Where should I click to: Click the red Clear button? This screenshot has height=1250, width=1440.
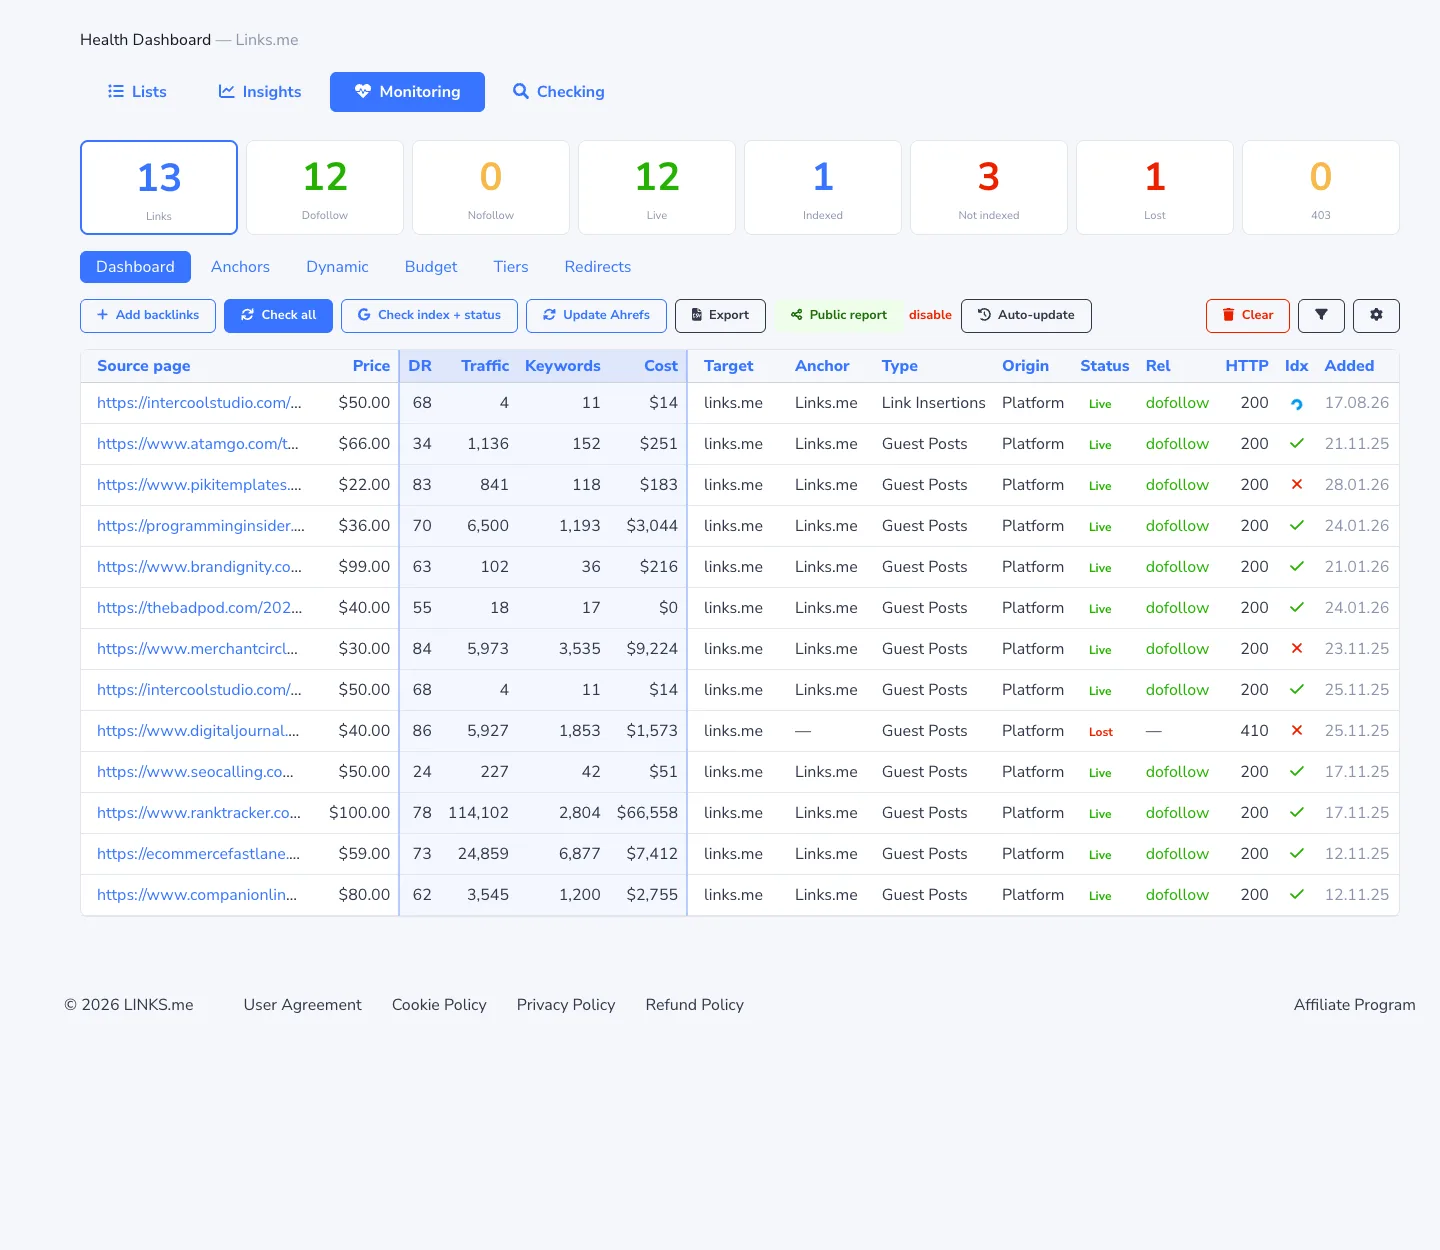pyautogui.click(x=1248, y=315)
